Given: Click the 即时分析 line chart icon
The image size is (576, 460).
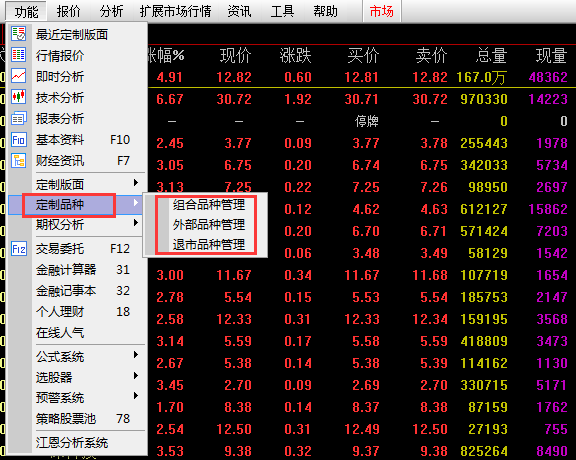Looking at the screenshot, I should 18,76.
